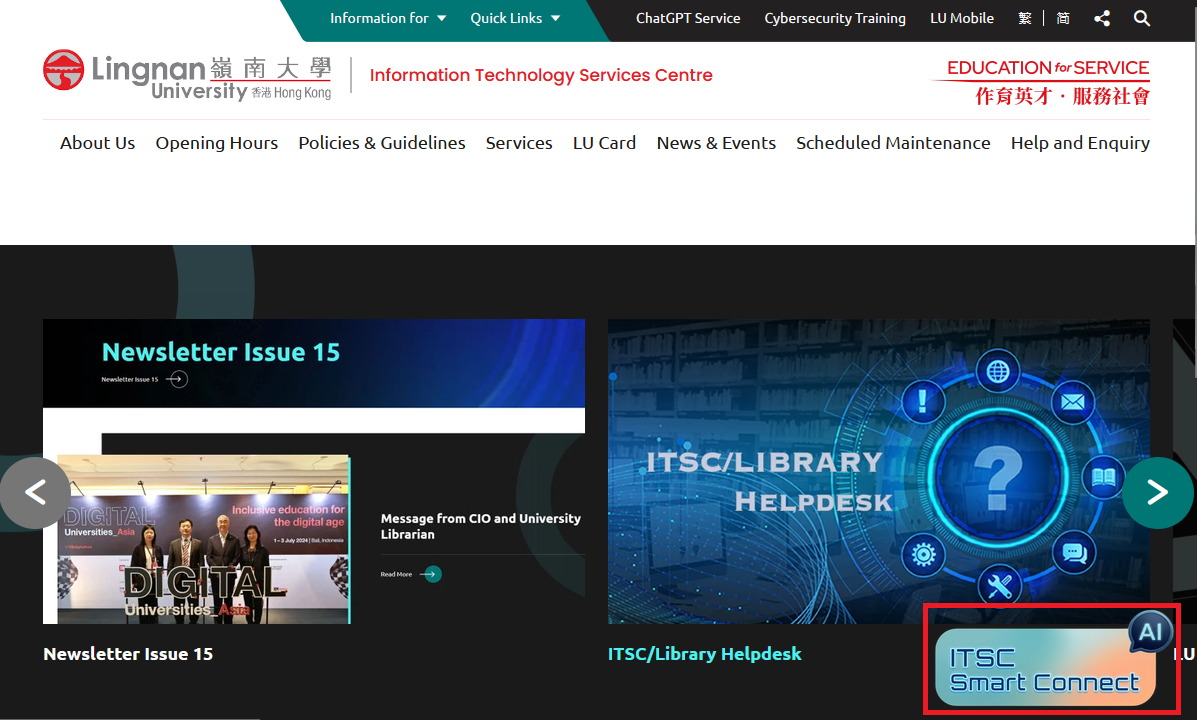Click the Newsletter Issue 15 banner arrow
1197x720 pixels.
(x=177, y=379)
